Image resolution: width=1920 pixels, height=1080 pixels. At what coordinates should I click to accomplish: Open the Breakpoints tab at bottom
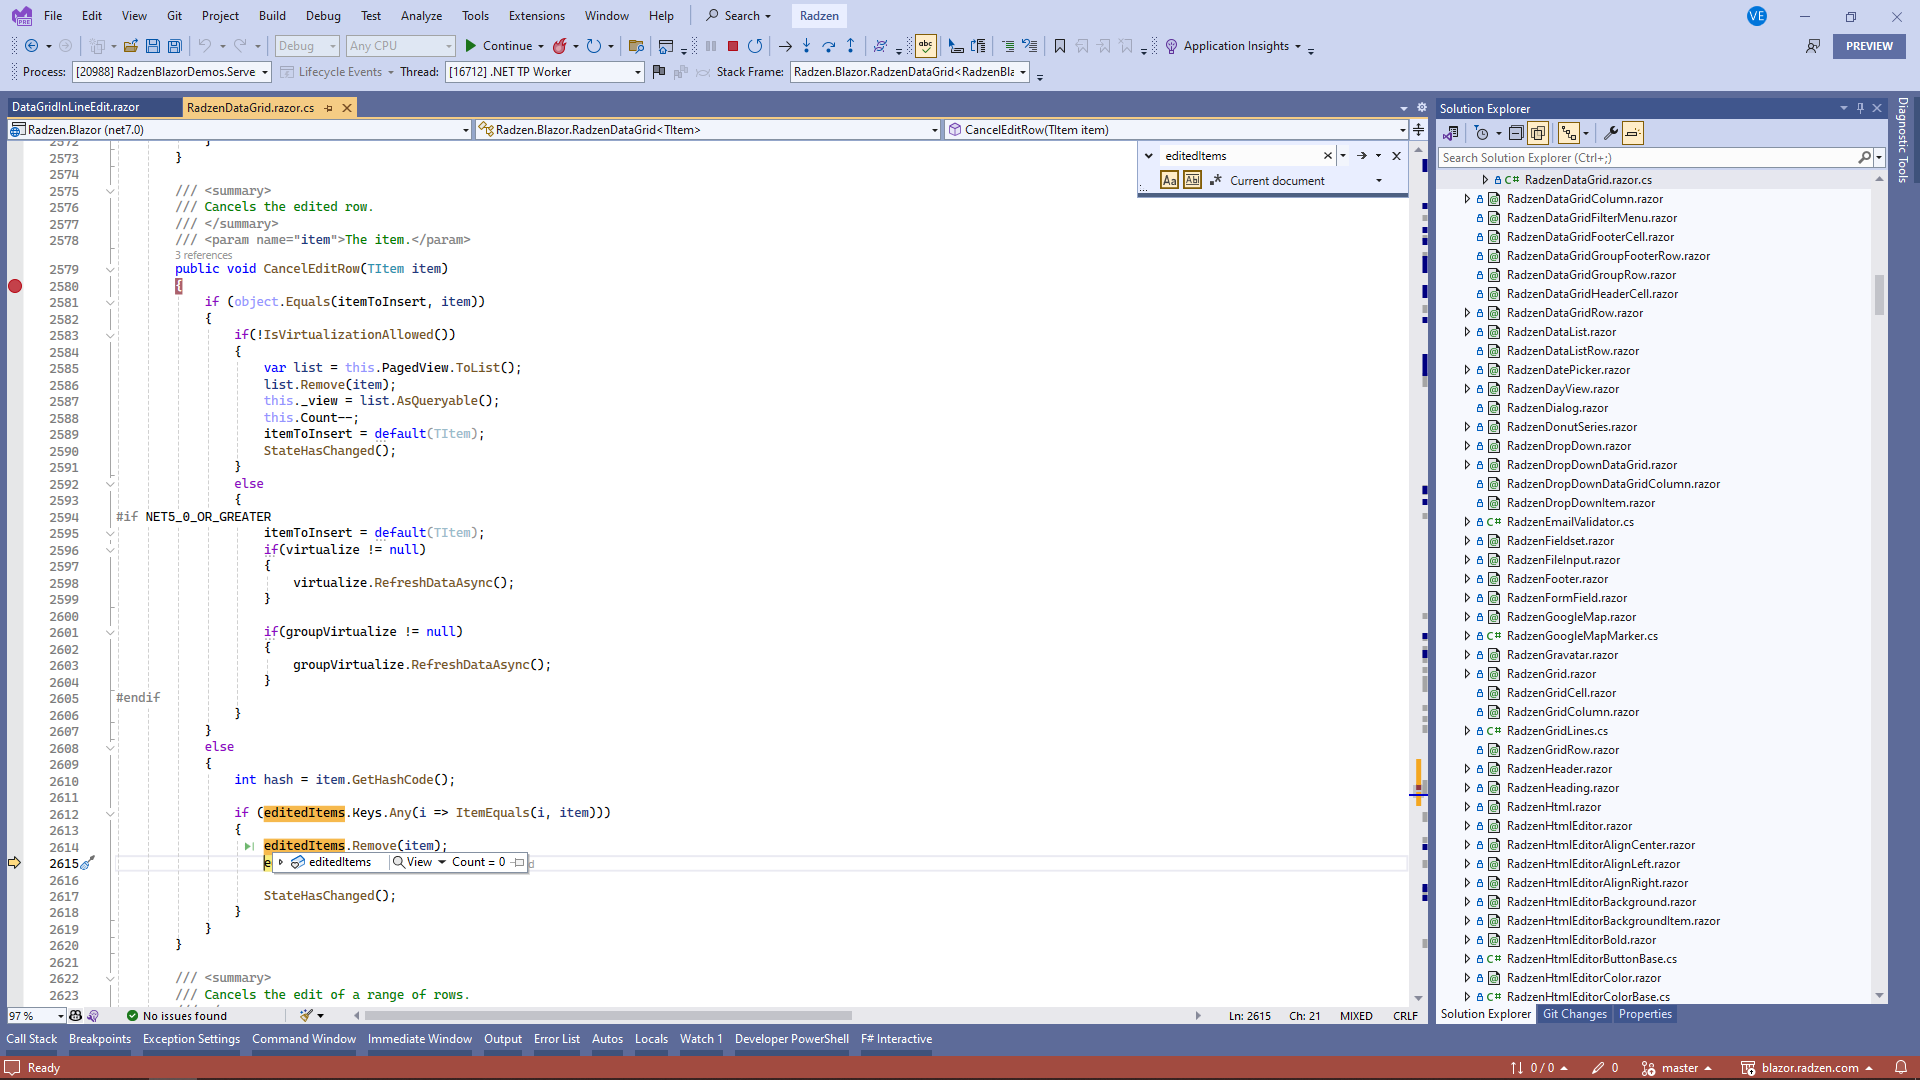pyautogui.click(x=99, y=1039)
